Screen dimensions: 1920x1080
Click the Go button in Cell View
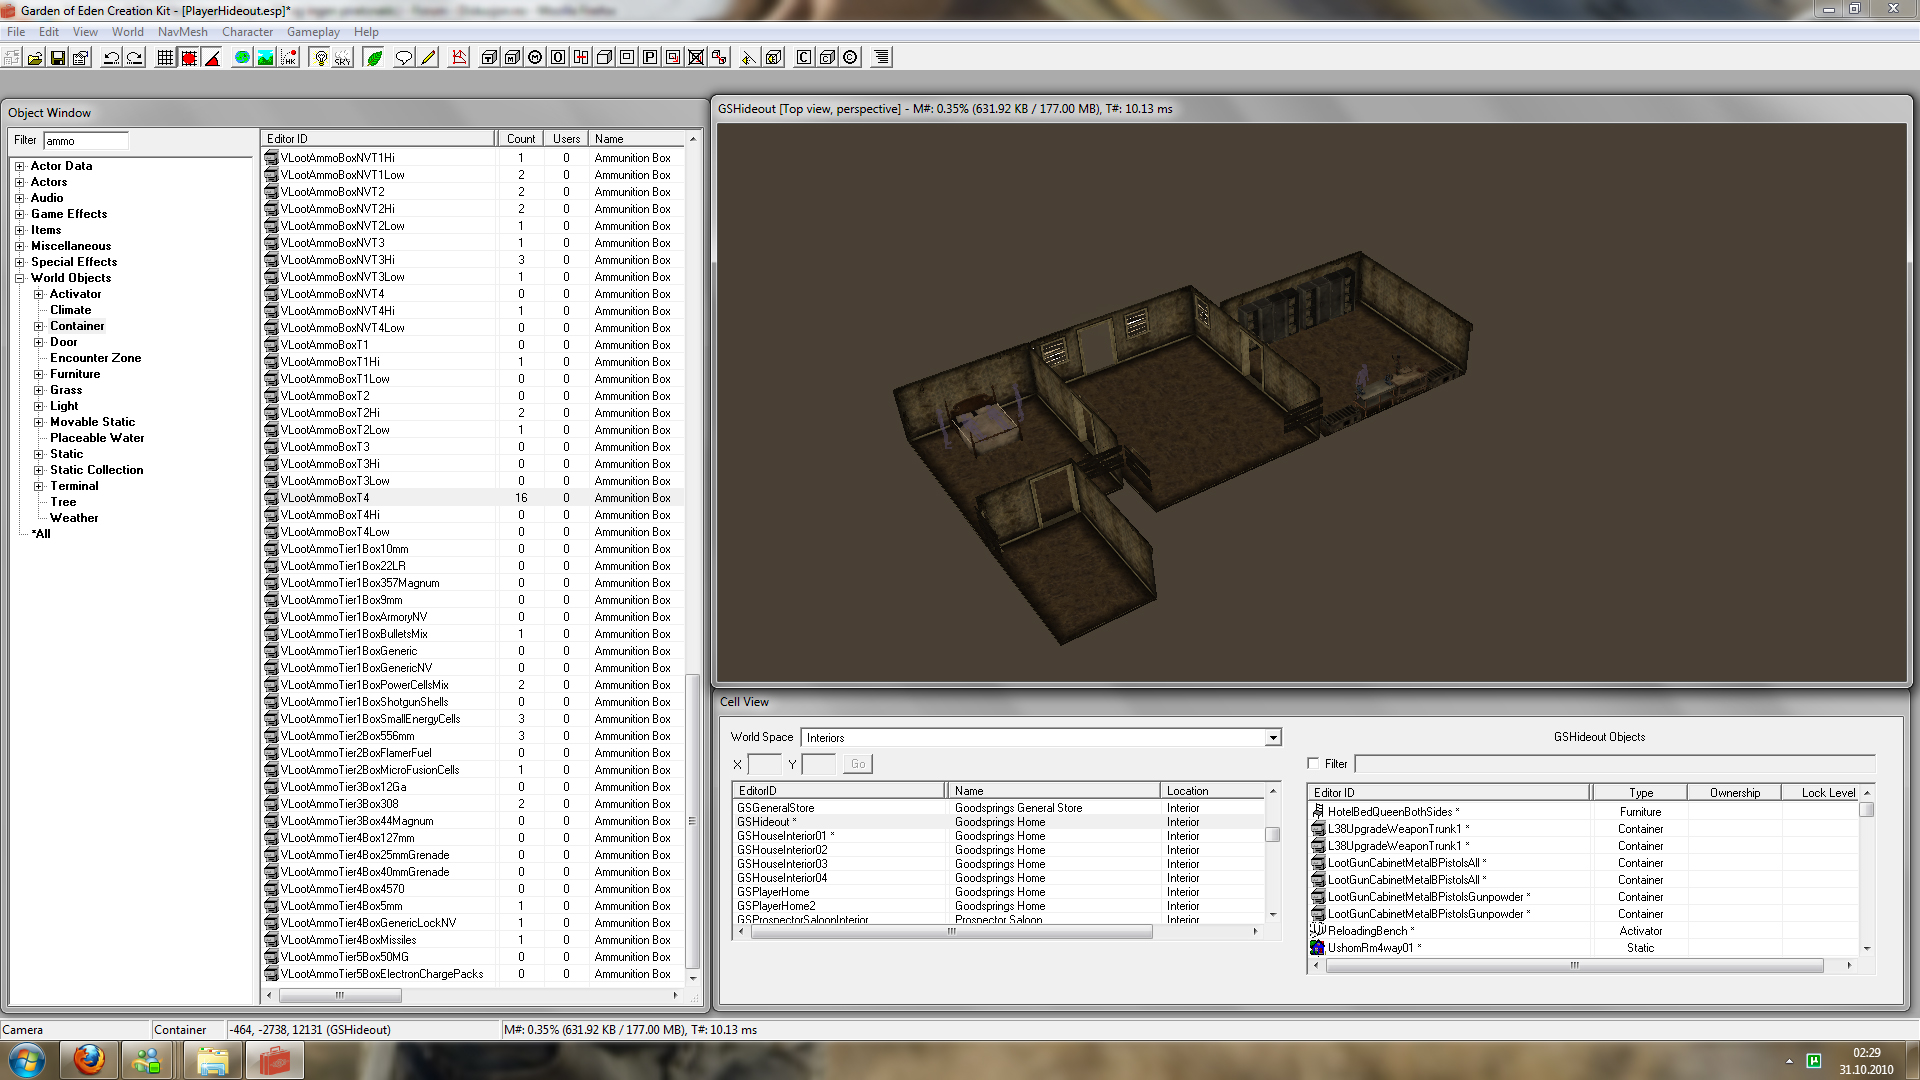pos(857,764)
